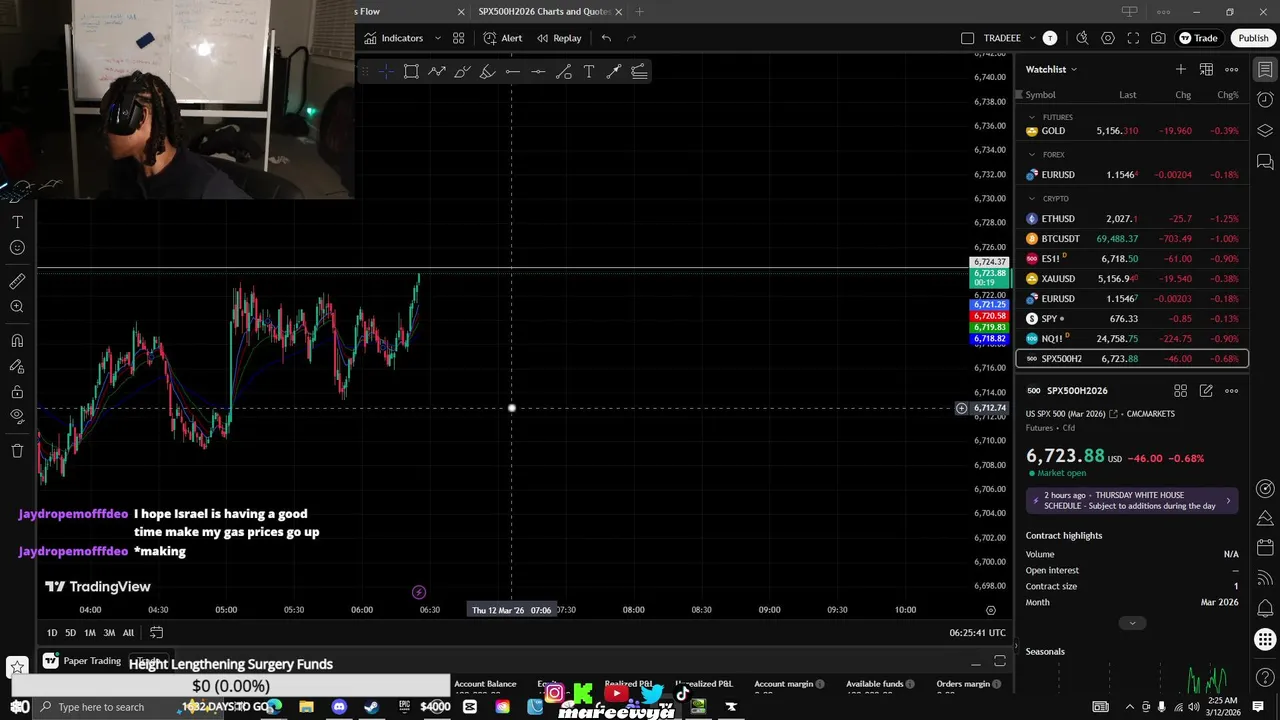Create a new Alert

(502, 38)
